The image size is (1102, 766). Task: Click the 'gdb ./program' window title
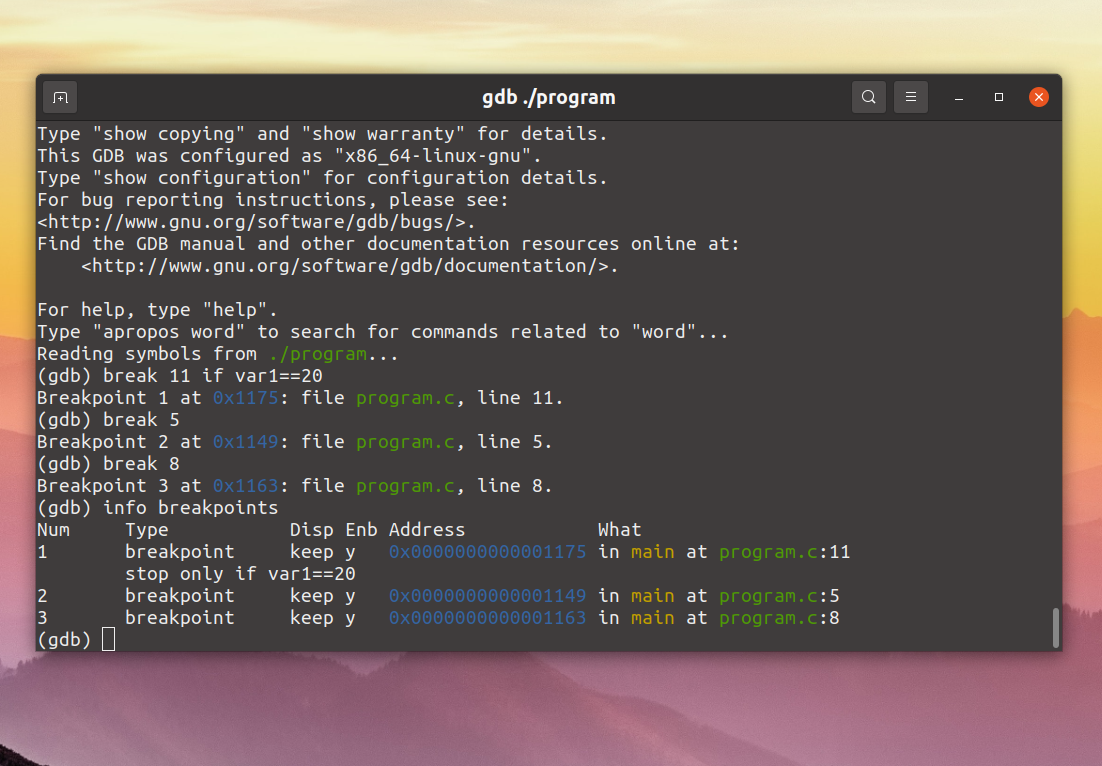click(x=549, y=97)
